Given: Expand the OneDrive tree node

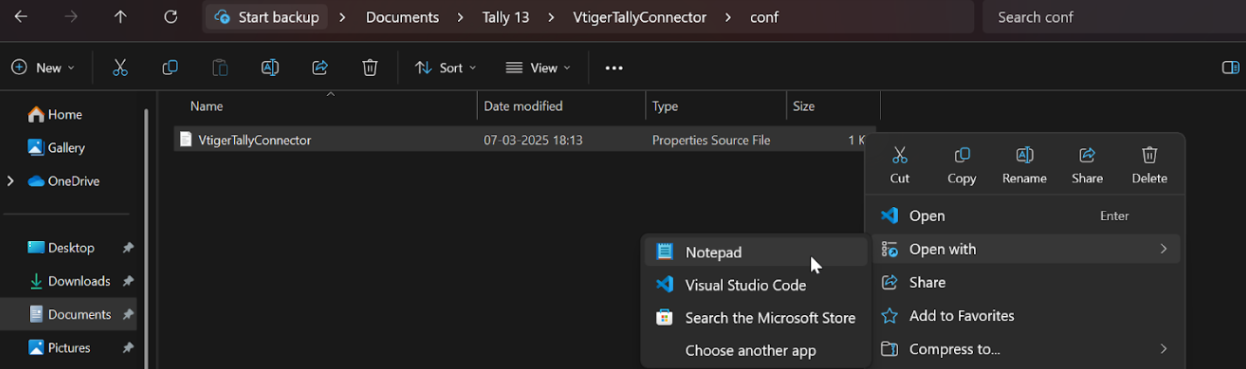Looking at the screenshot, I should click(x=11, y=181).
